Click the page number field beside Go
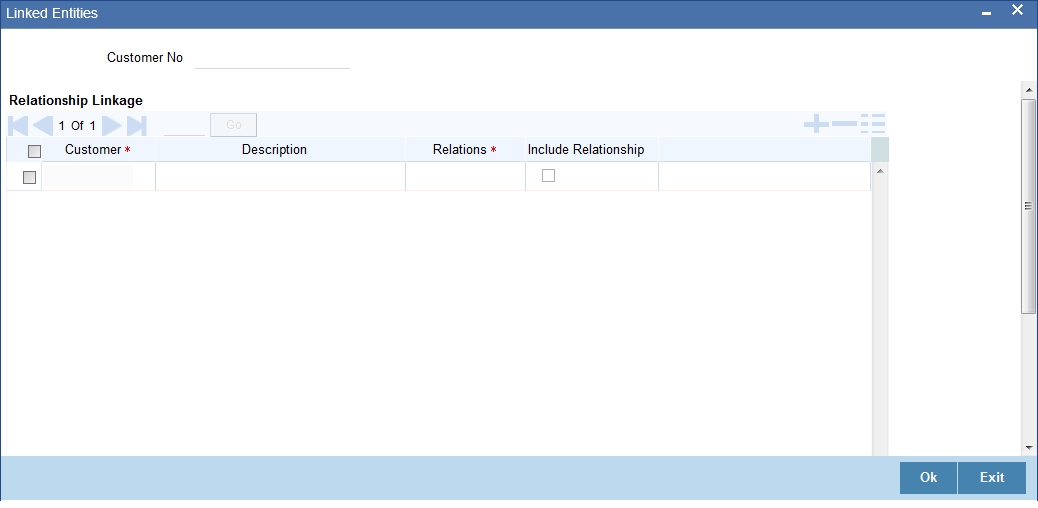The image size is (1038, 508). point(184,125)
